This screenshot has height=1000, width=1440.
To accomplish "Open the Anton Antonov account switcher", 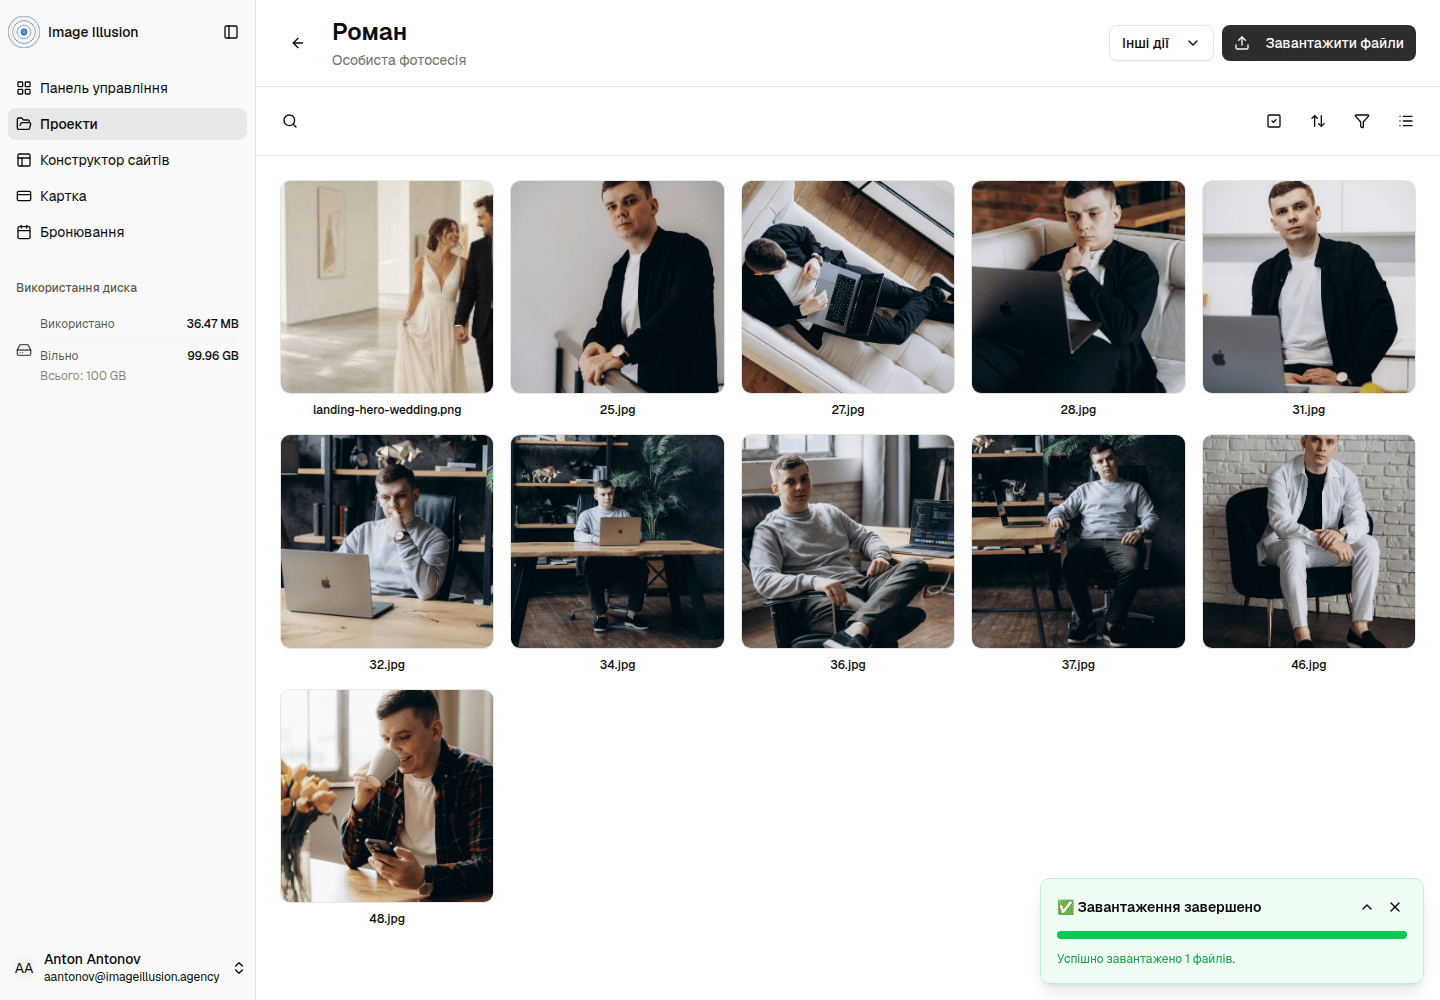I will 128,968.
